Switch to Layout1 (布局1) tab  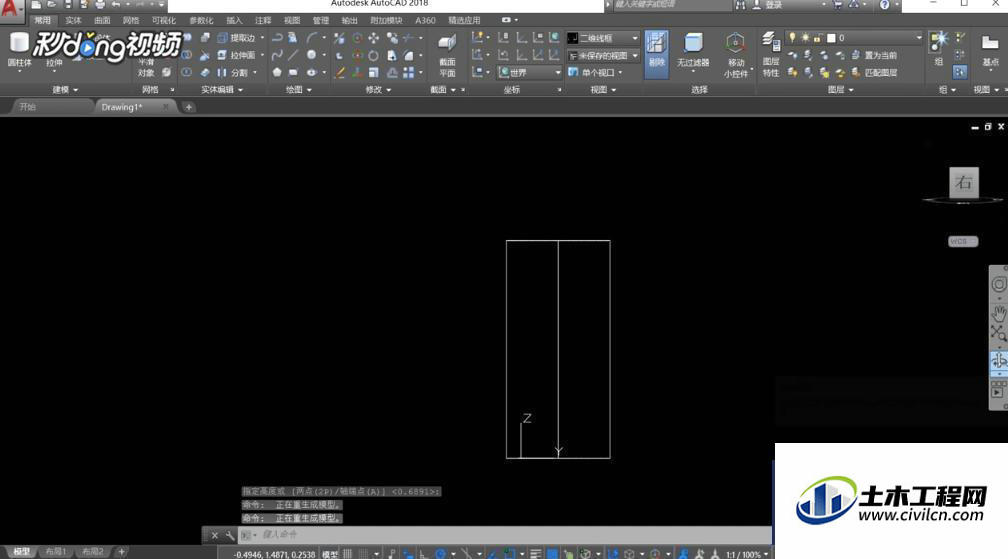[x=56, y=552]
